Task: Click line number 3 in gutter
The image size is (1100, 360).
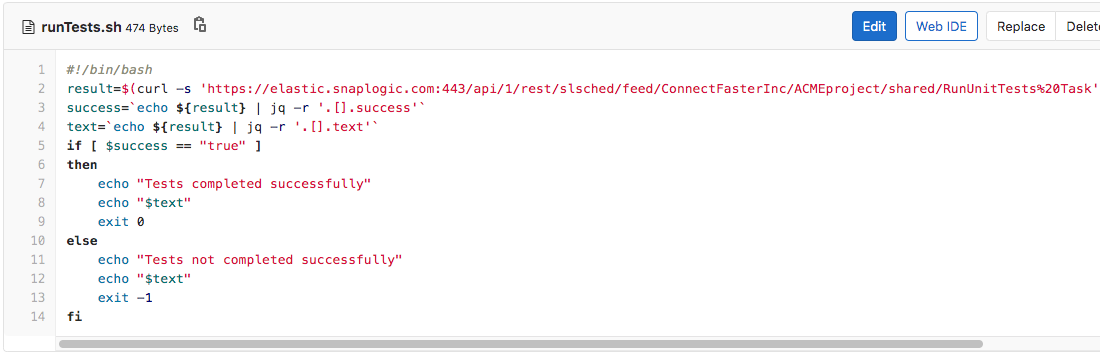Action: pyautogui.click(x=41, y=107)
